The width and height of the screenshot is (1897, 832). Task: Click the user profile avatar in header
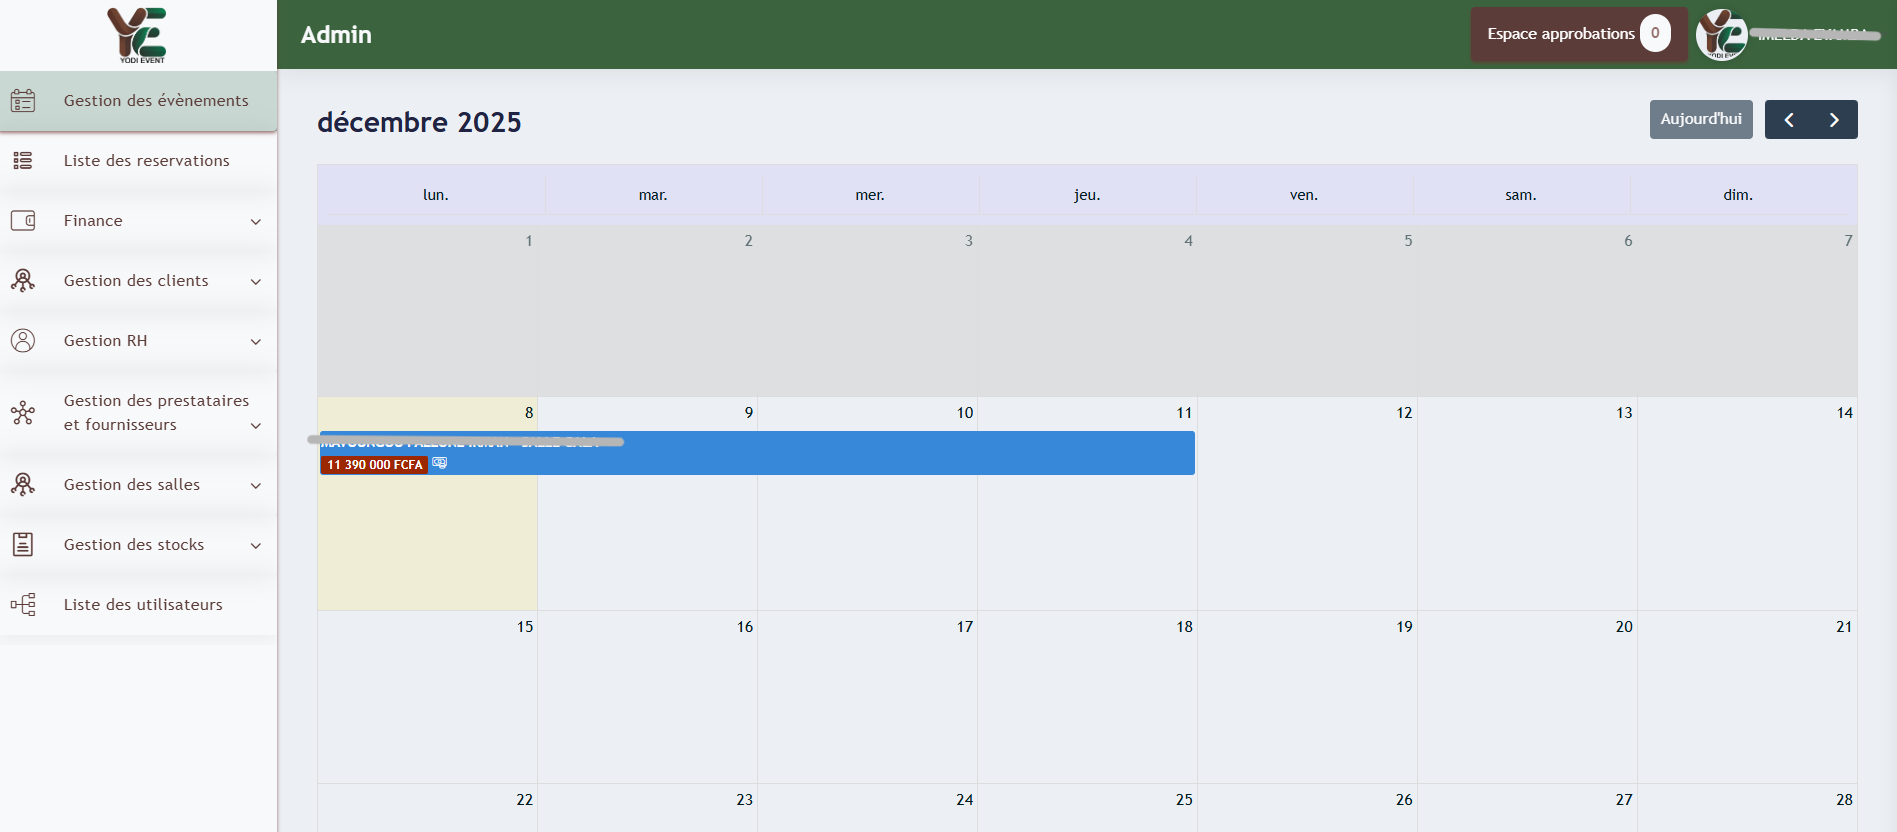point(1721,35)
